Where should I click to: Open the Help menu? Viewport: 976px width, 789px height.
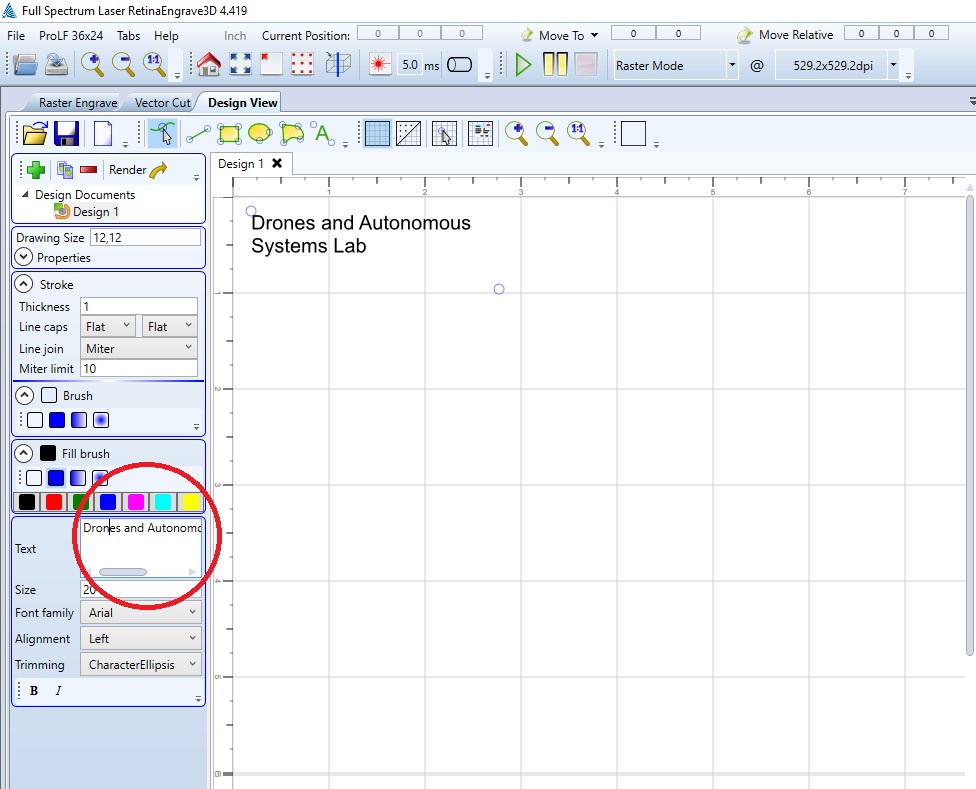tap(166, 36)
